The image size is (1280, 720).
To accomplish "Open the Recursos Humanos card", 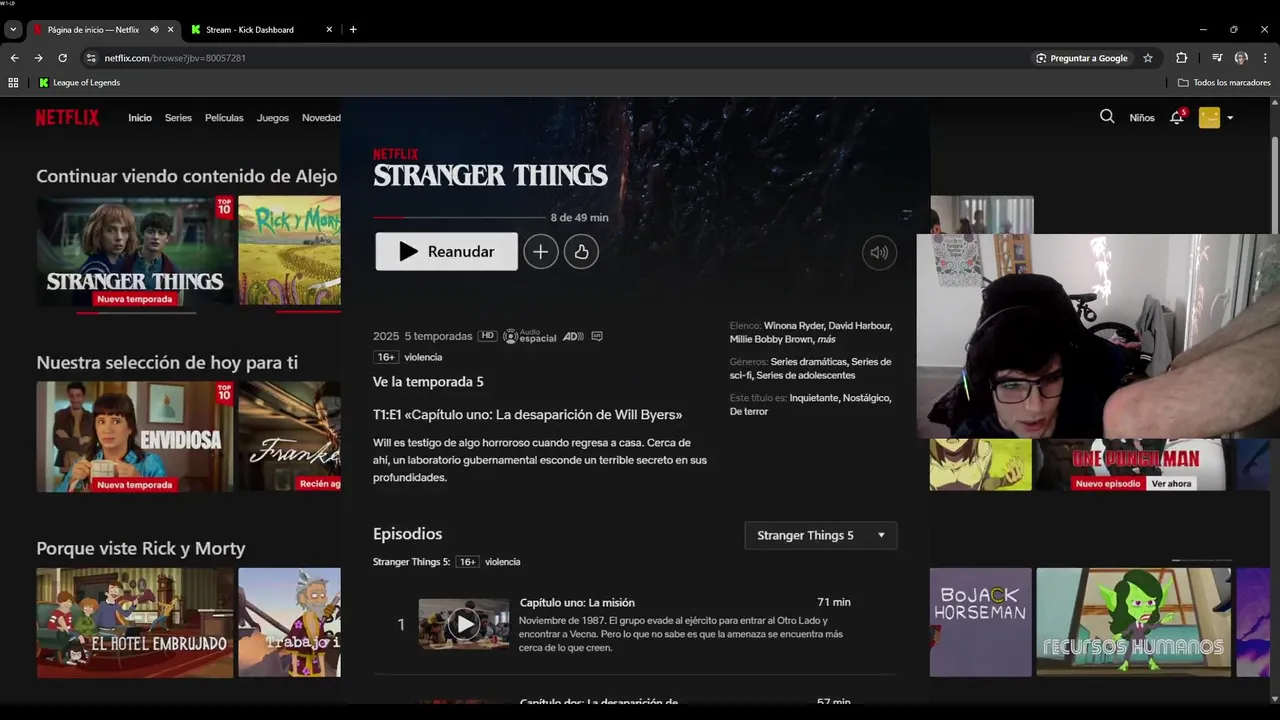I will click(x=1134, y=622).
